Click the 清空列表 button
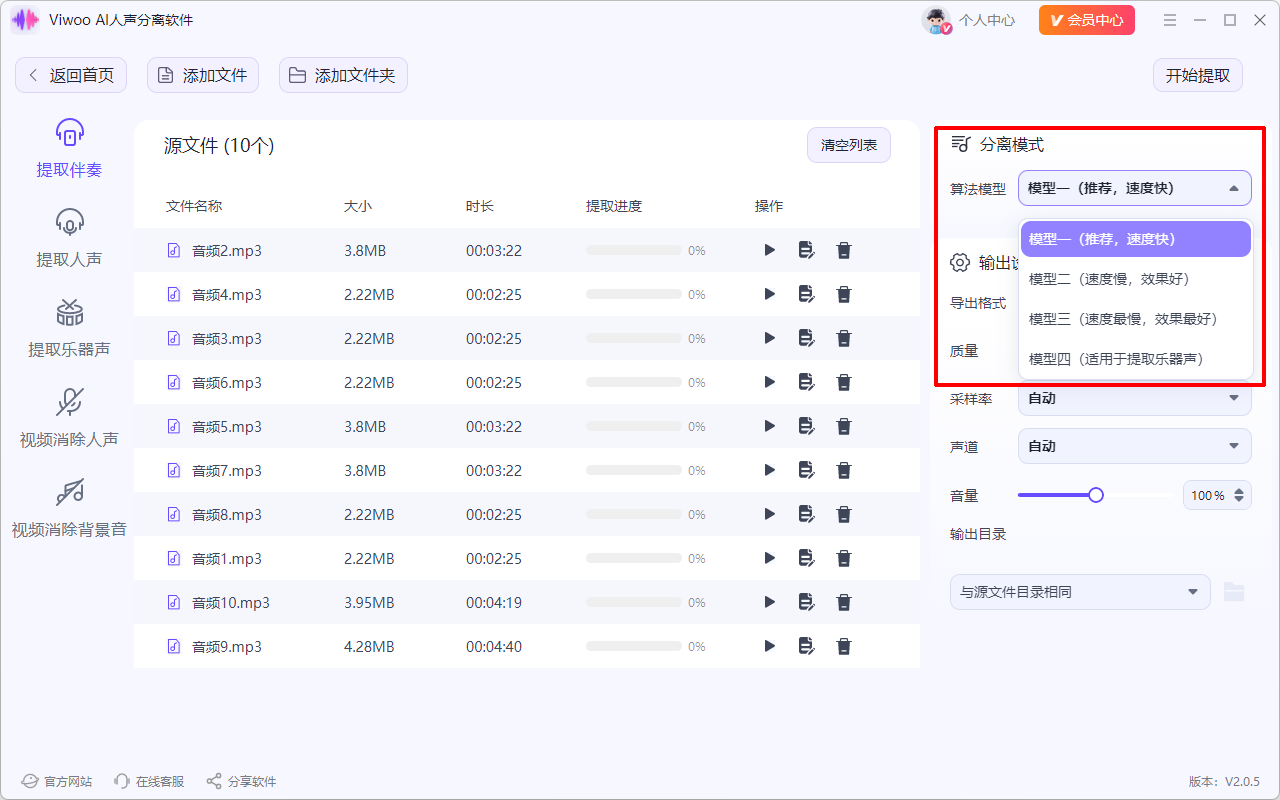Viewport: 1280px width, 800px height. [x=849, y=145]
